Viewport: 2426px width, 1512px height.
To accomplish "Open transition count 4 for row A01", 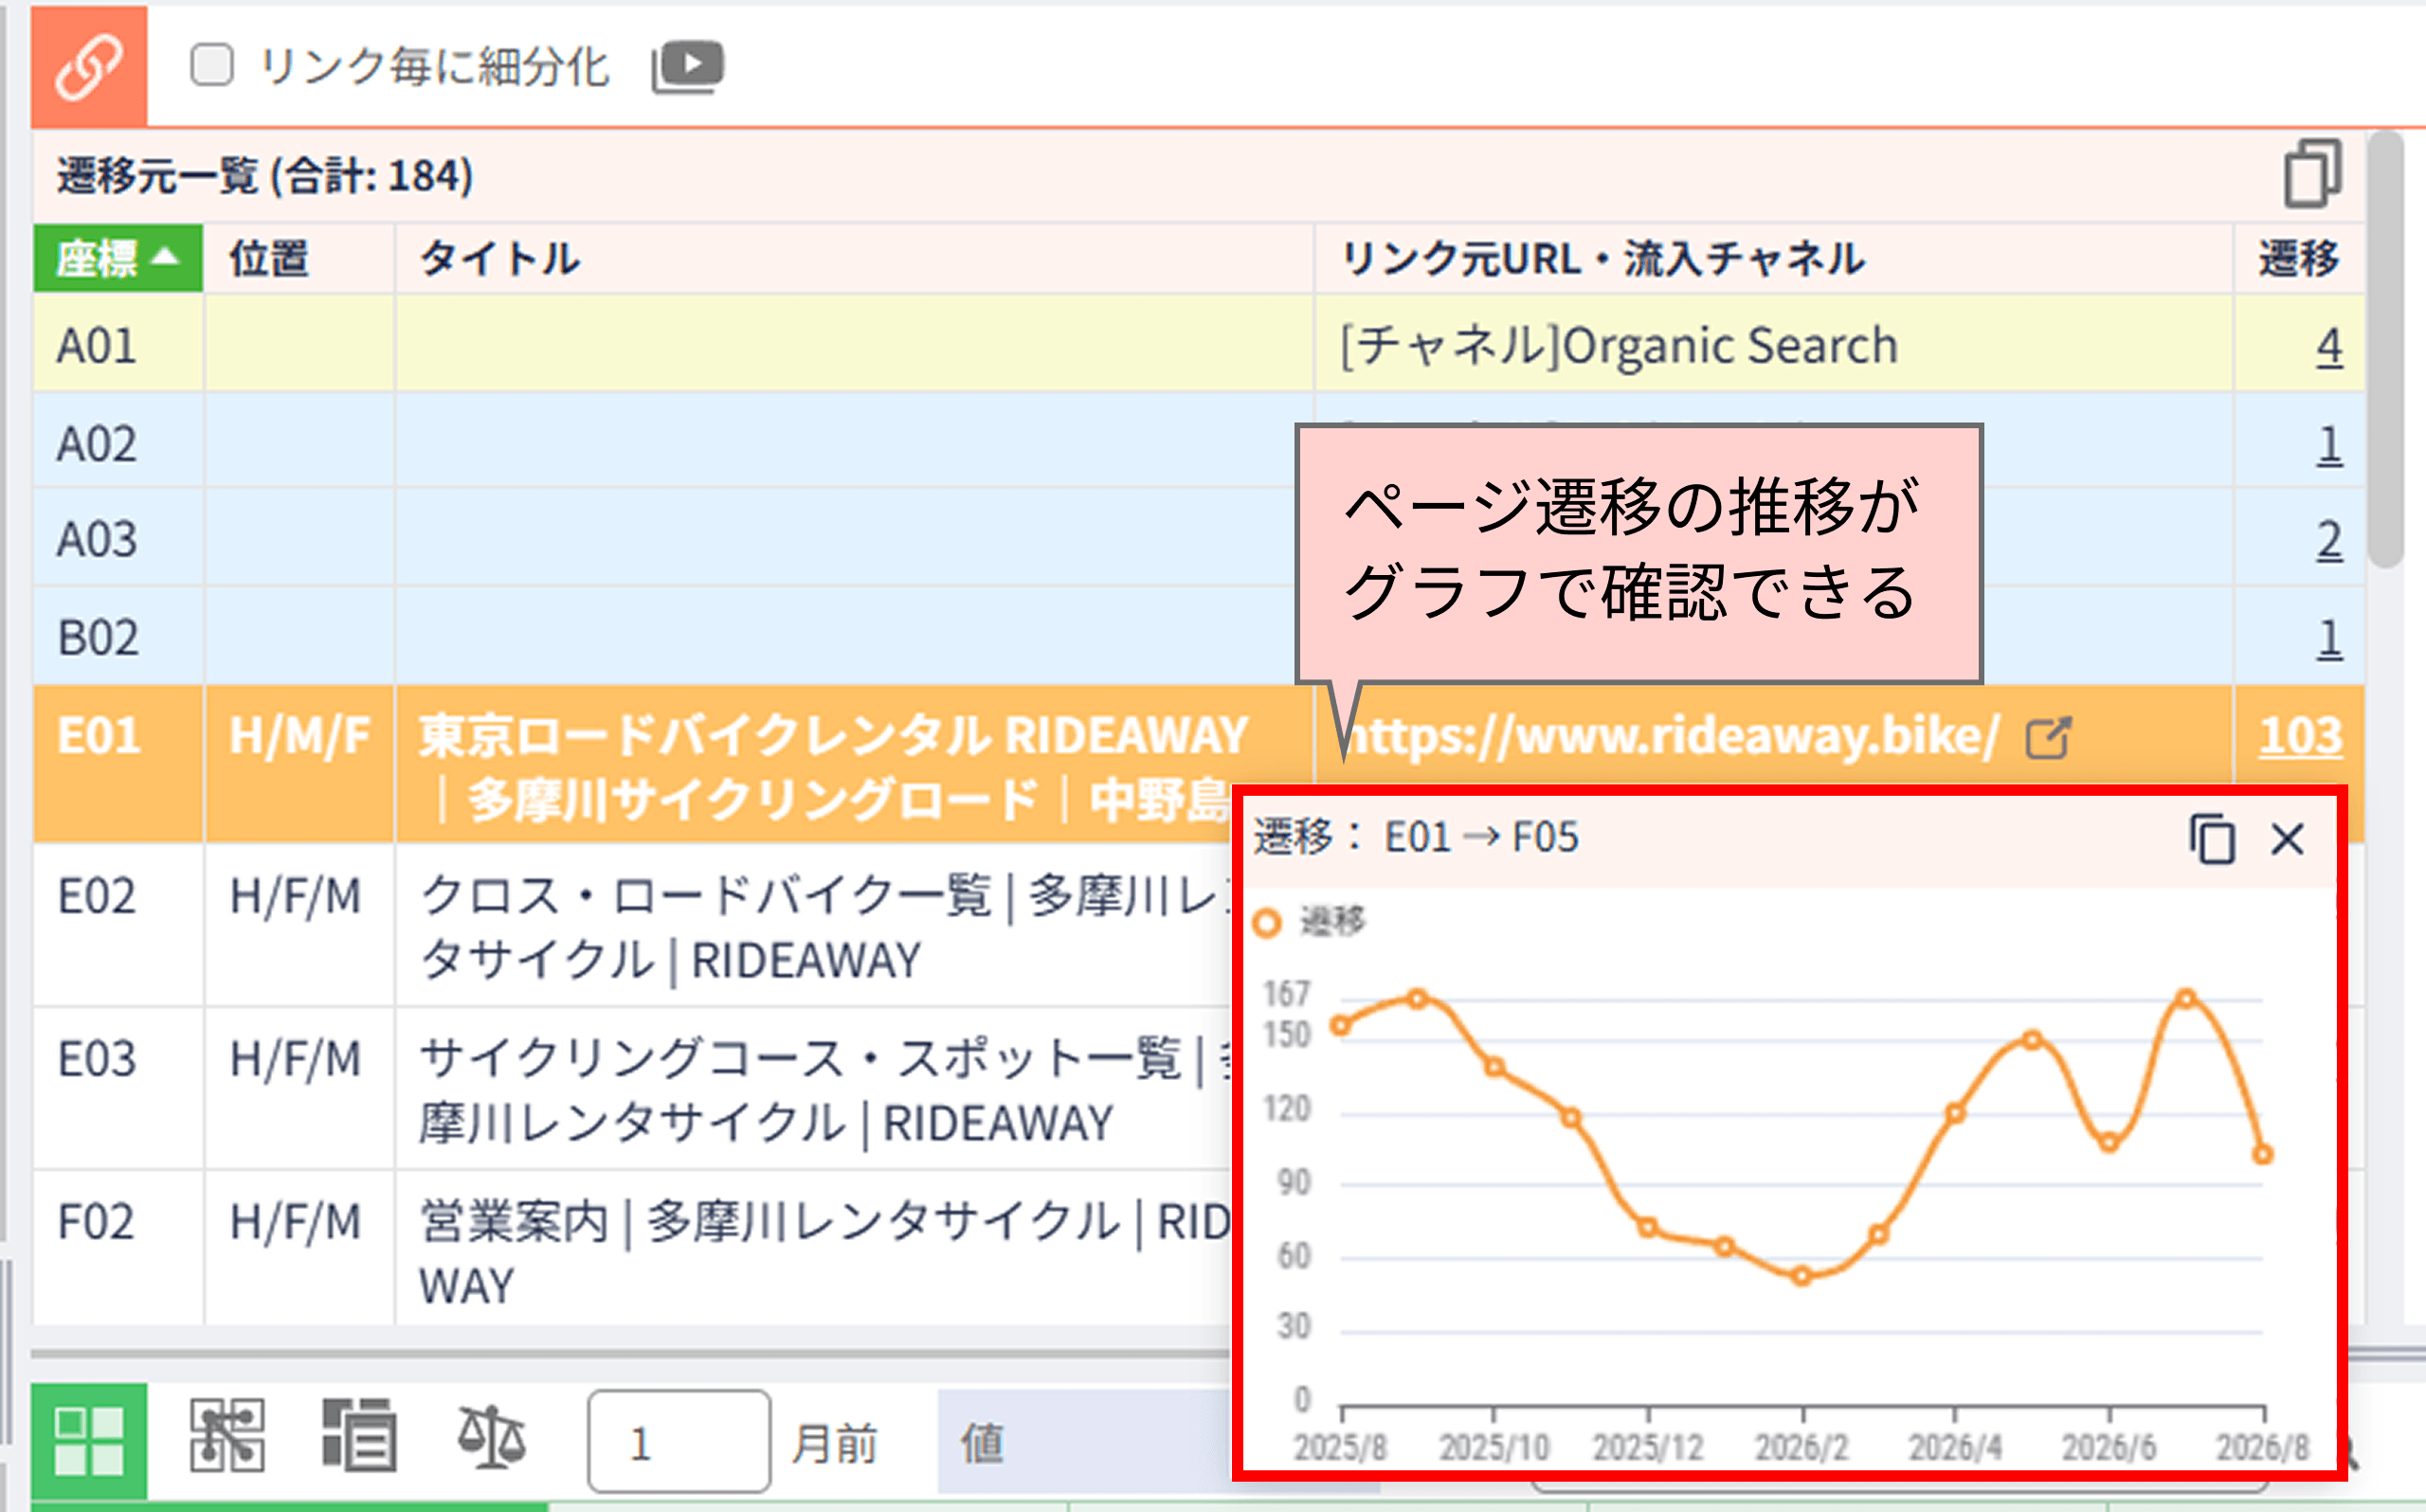I will 2329,346.
